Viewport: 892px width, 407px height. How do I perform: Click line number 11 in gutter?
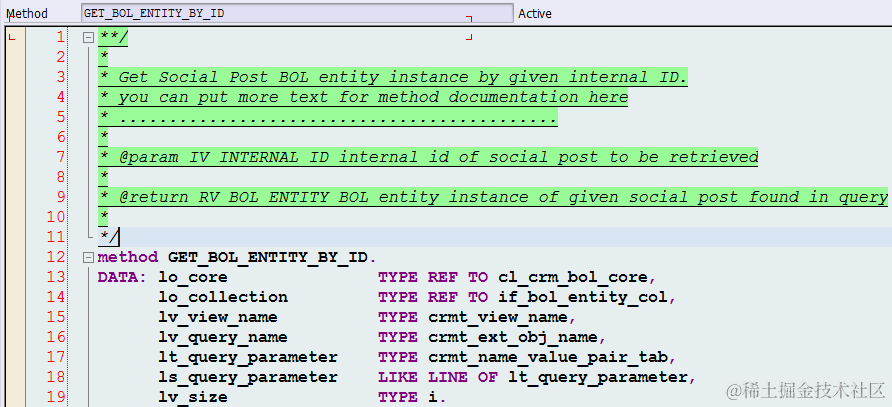tap(56, 237)
